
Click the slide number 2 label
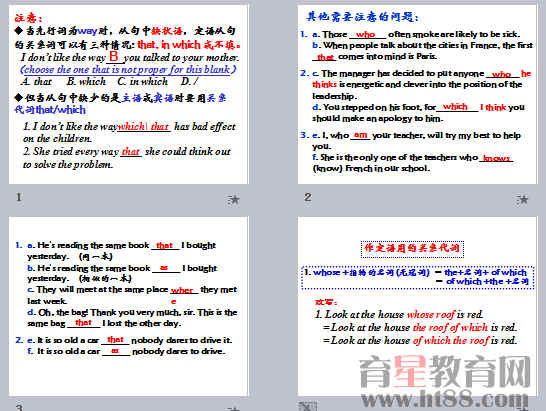(x=307, y=197)
